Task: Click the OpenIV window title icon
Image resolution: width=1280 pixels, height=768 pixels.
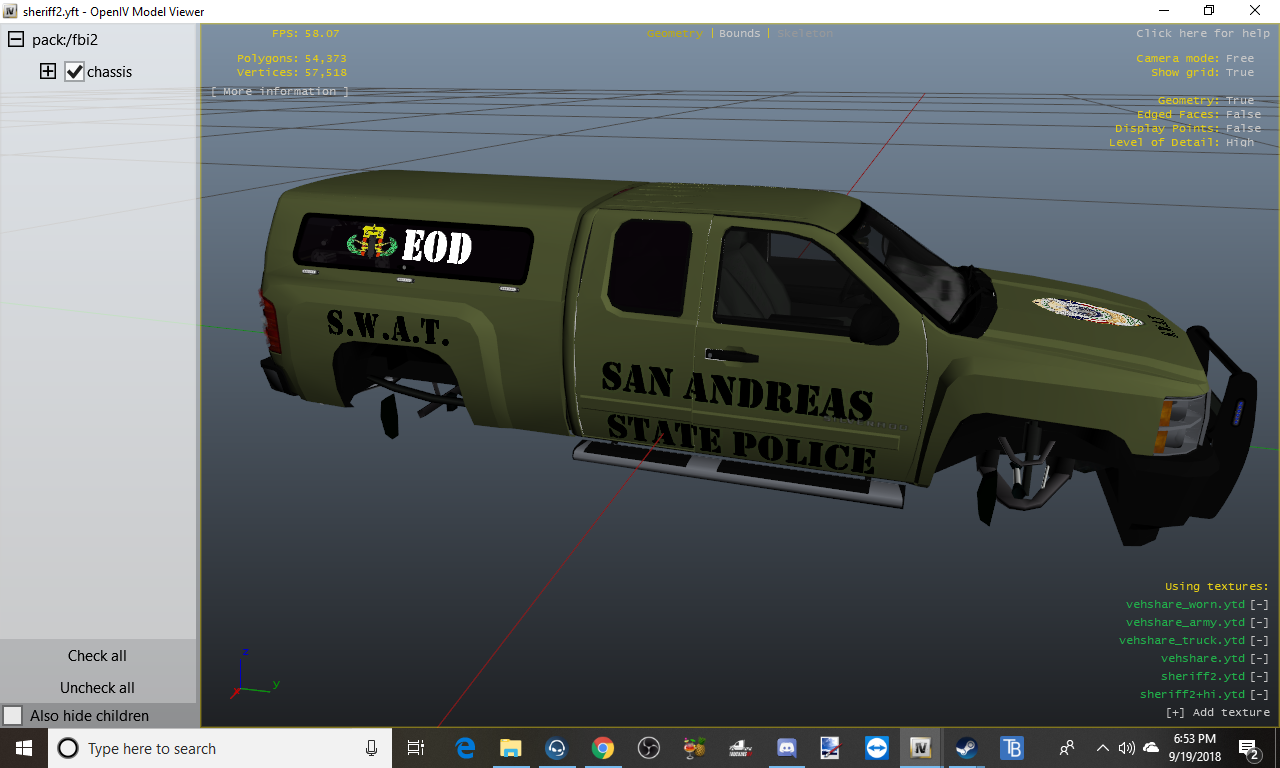Action: pyautogui.click(x=11, y=11)
